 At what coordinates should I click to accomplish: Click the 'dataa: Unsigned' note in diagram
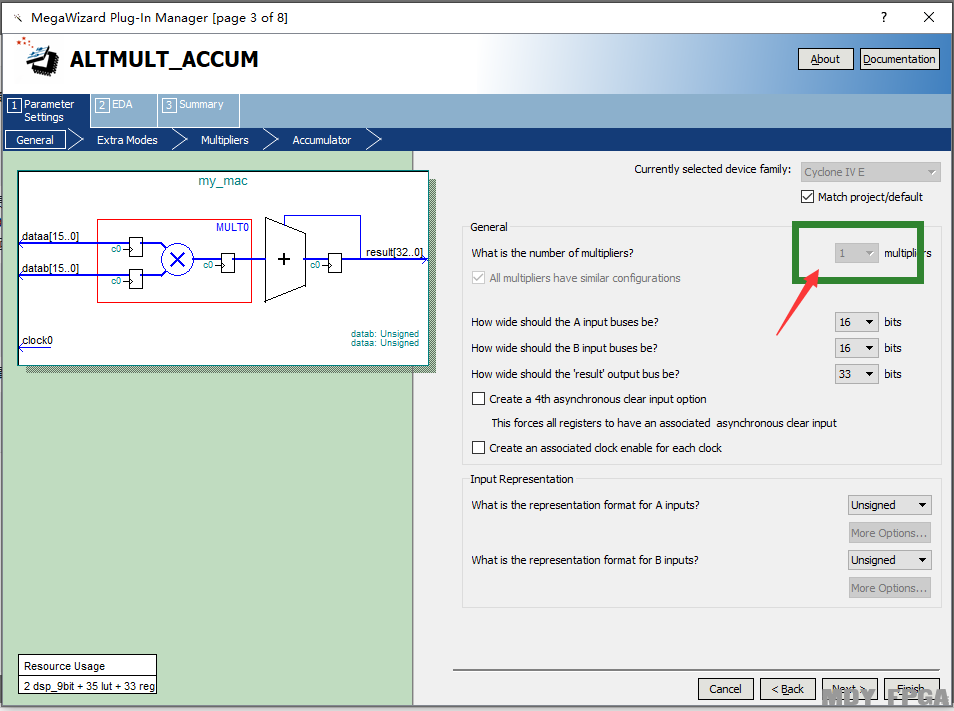pos(385,343)
